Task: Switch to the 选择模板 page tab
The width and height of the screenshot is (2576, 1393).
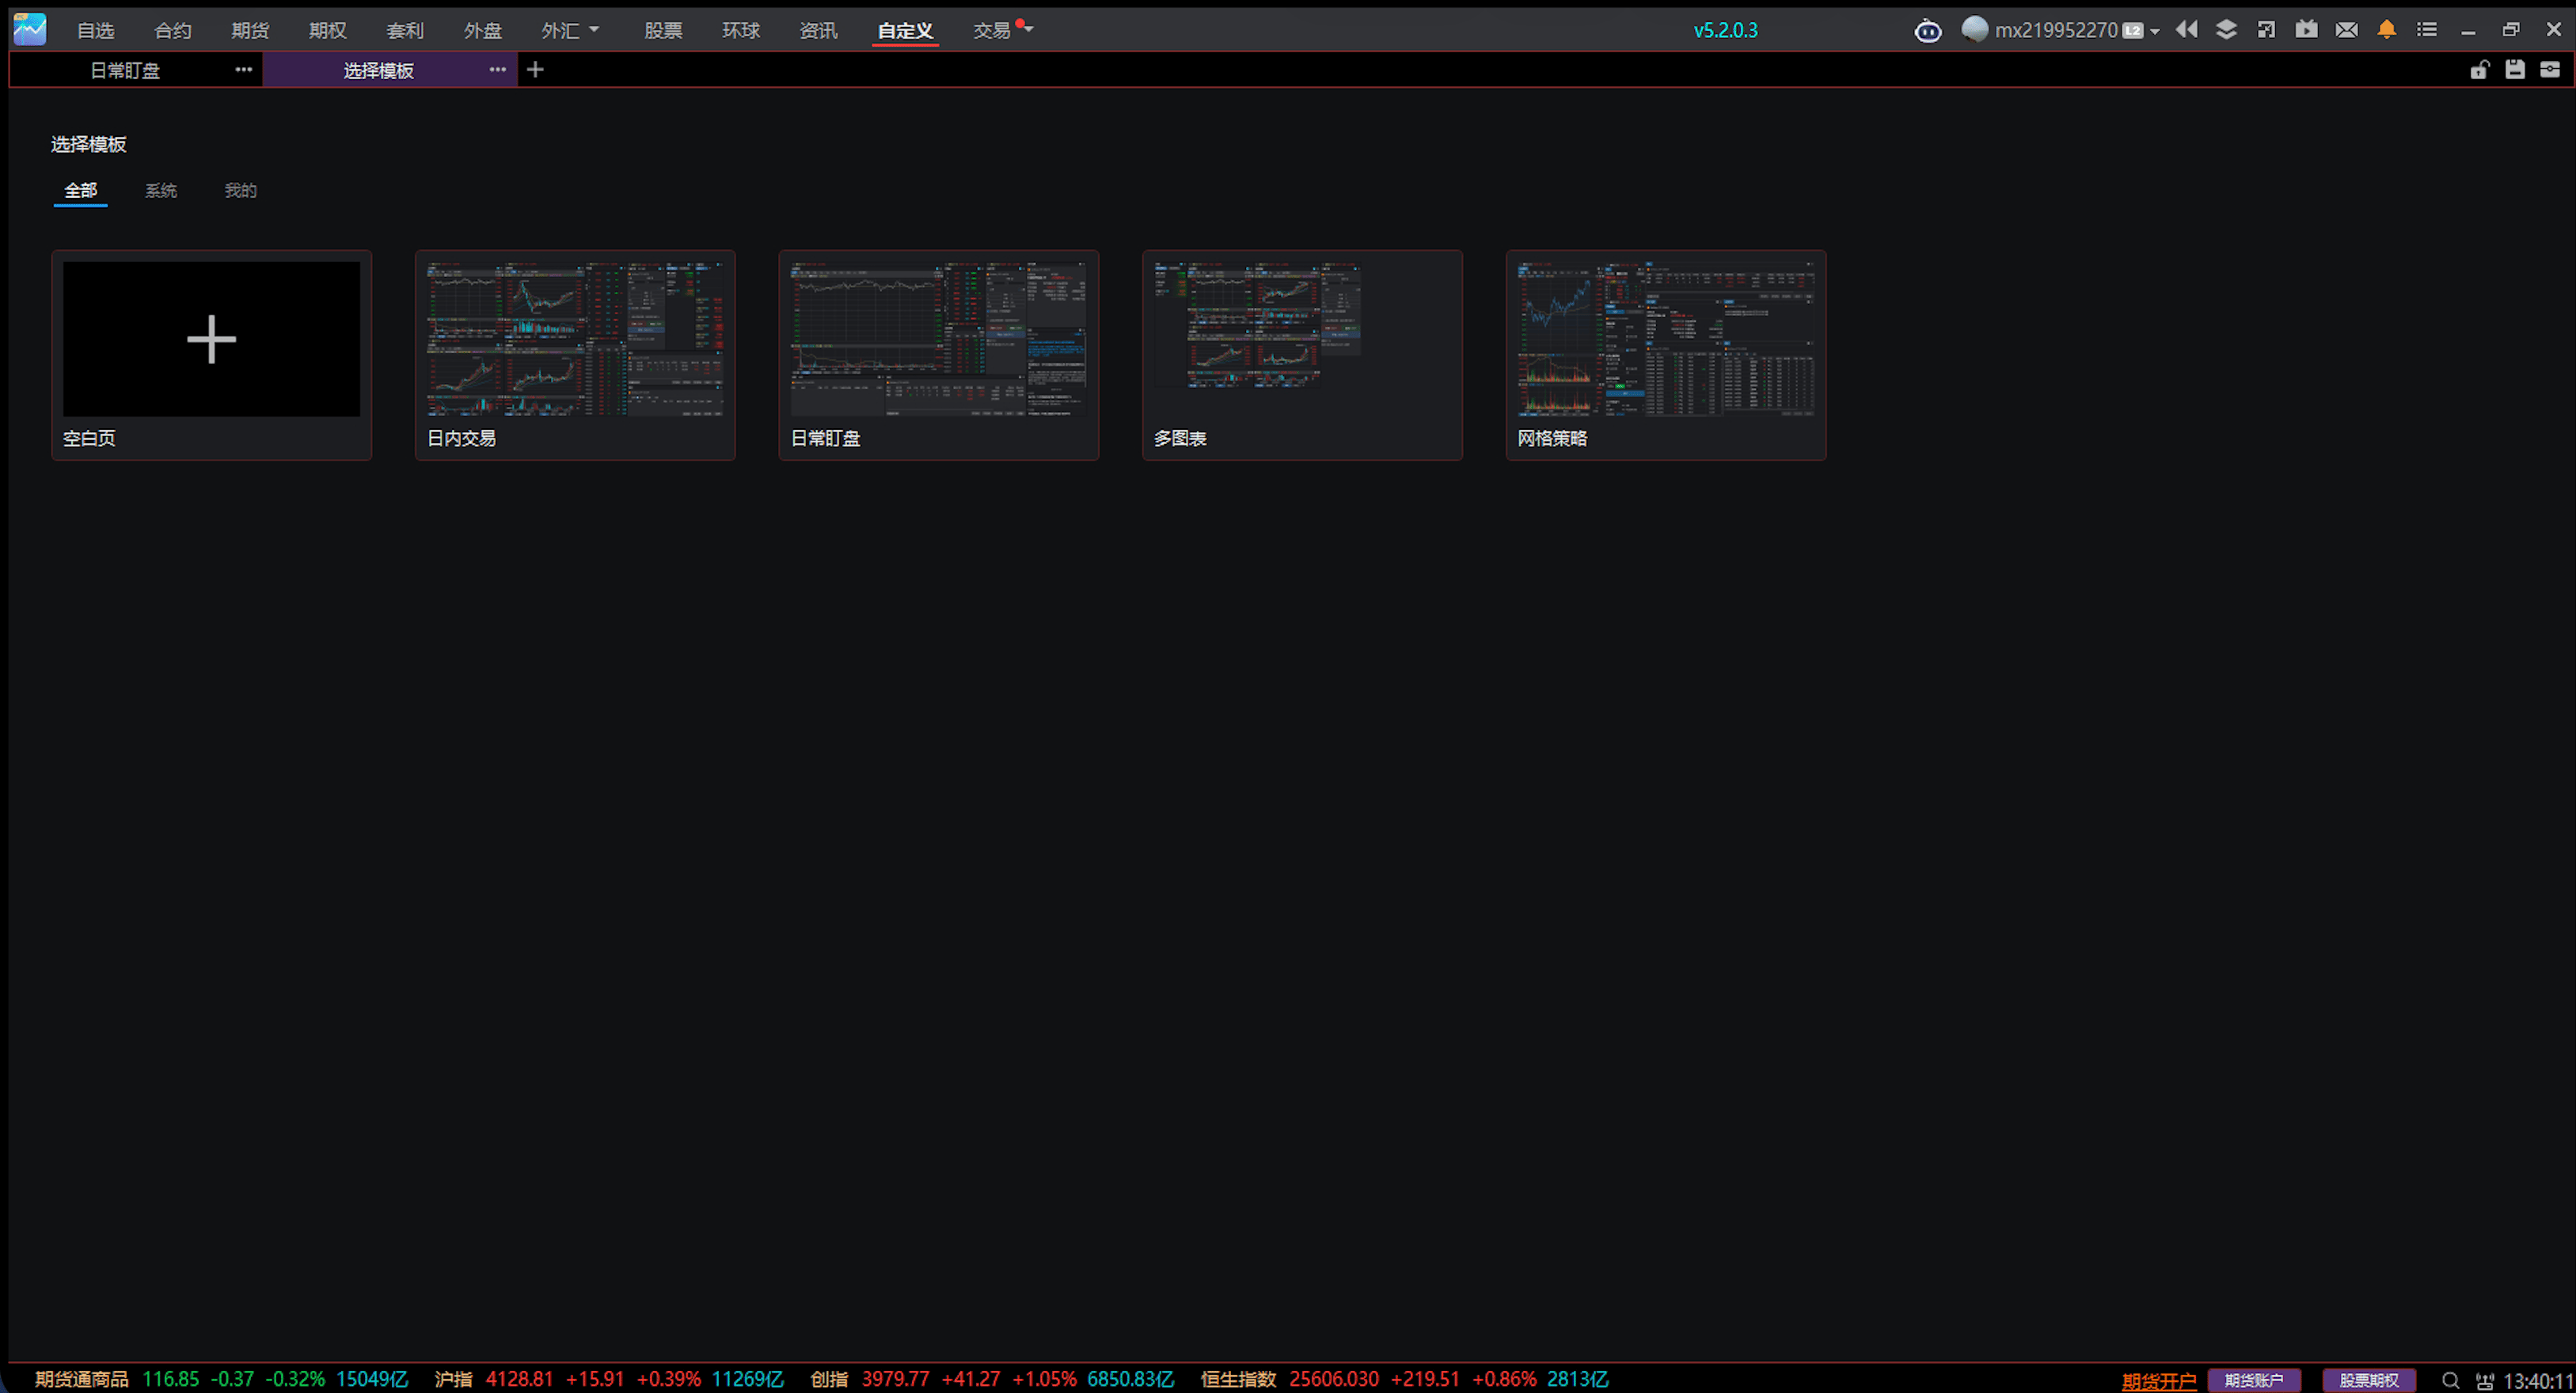Action: click(379, 70)
